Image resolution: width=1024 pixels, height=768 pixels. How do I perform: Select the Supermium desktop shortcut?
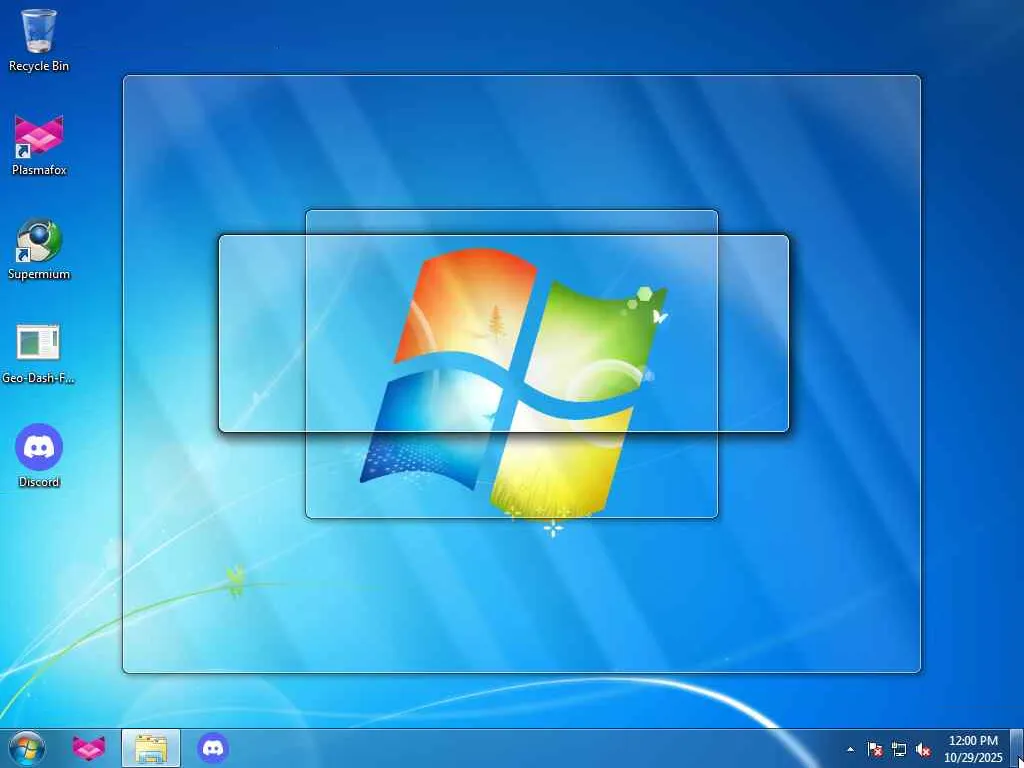39,249
